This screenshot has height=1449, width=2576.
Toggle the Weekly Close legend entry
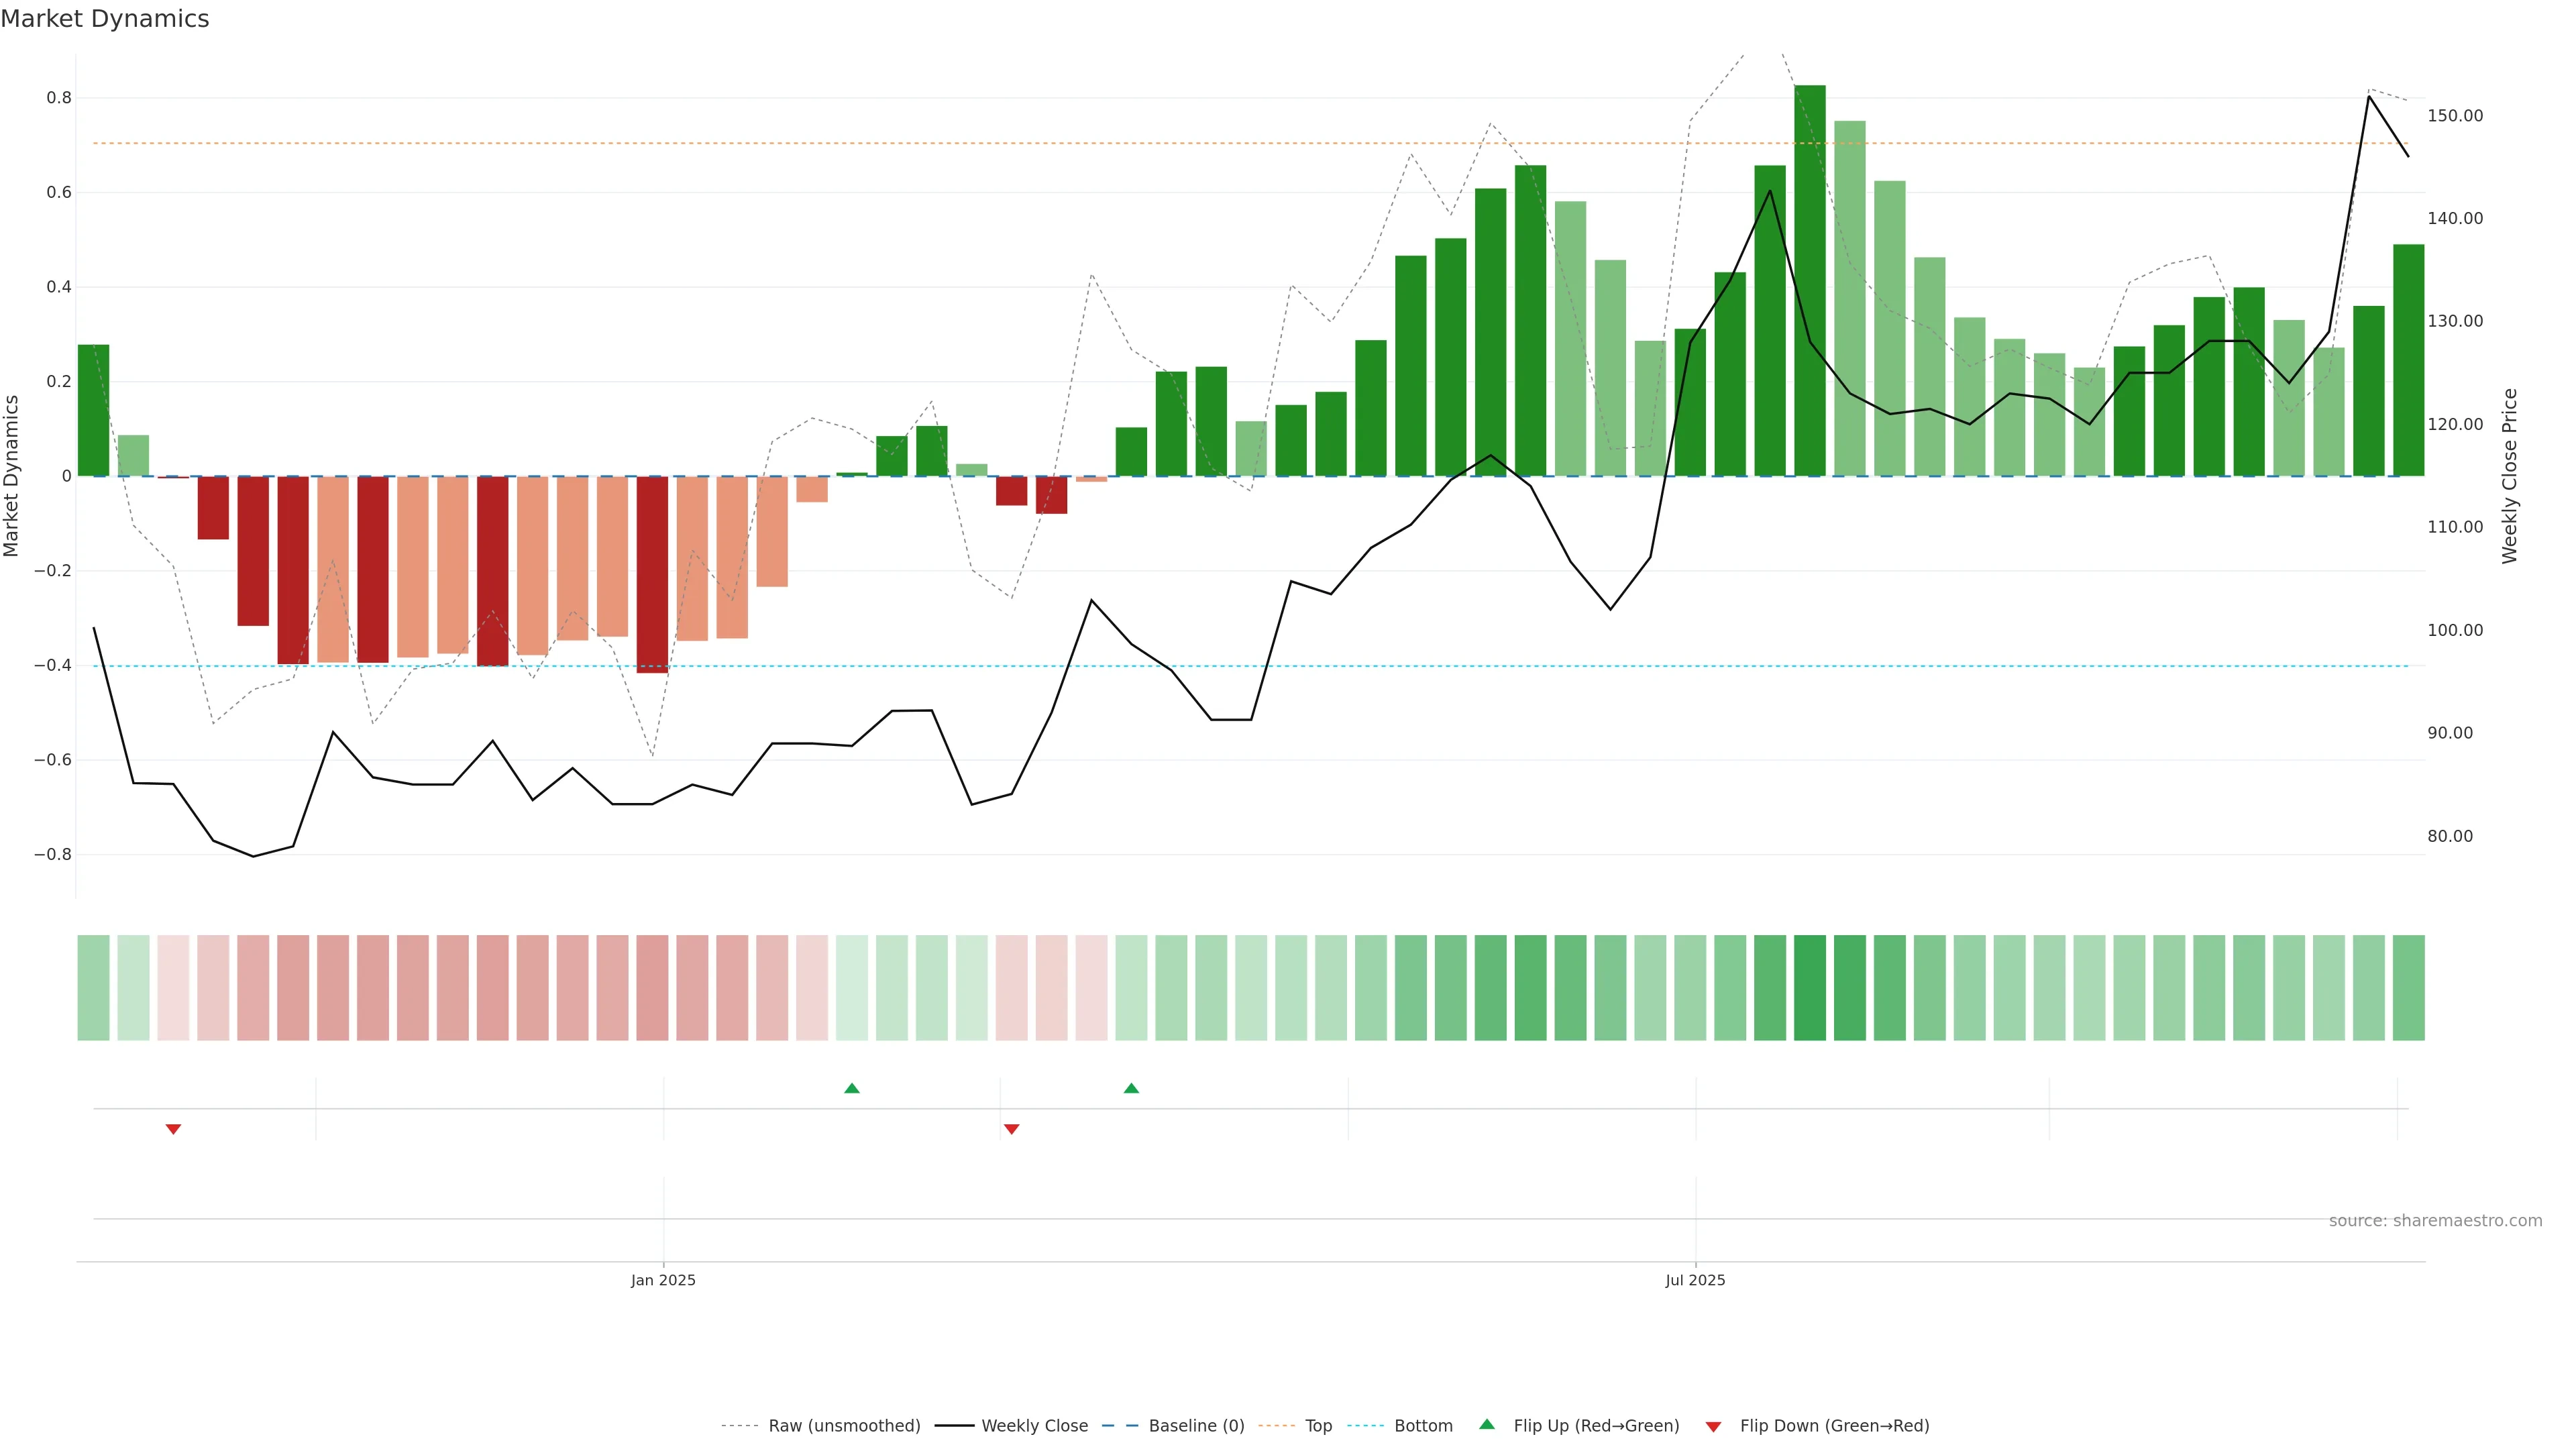click(1034, 1426)
